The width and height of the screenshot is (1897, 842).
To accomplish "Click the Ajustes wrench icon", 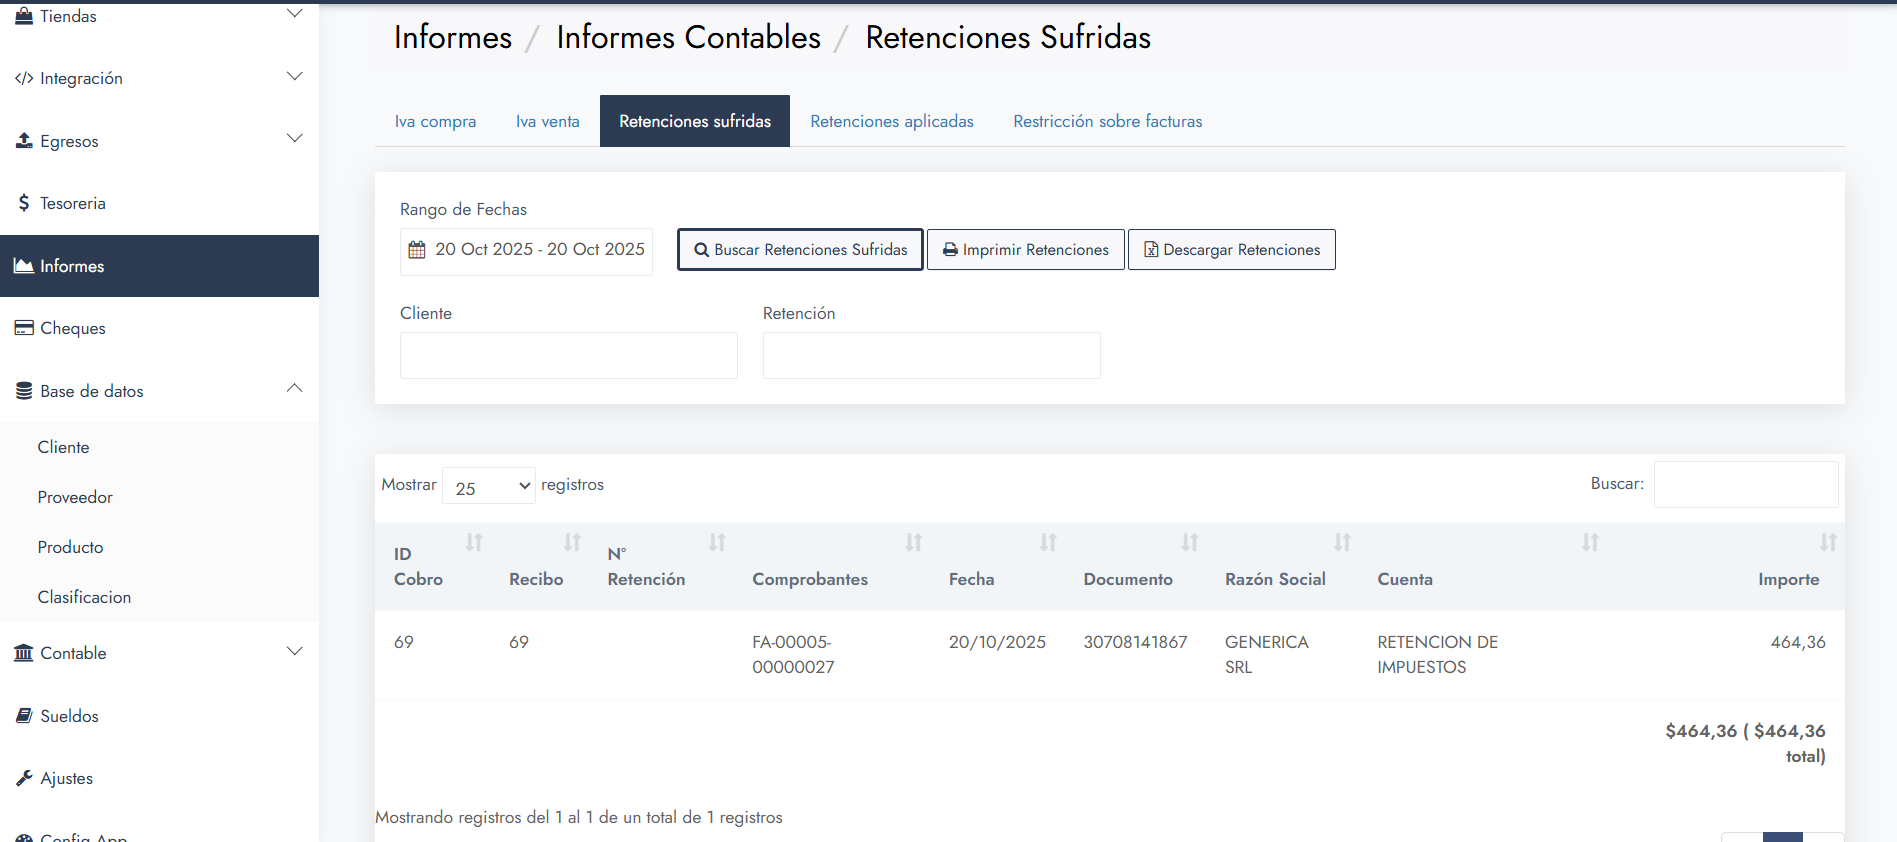I will tap(24, 778).
